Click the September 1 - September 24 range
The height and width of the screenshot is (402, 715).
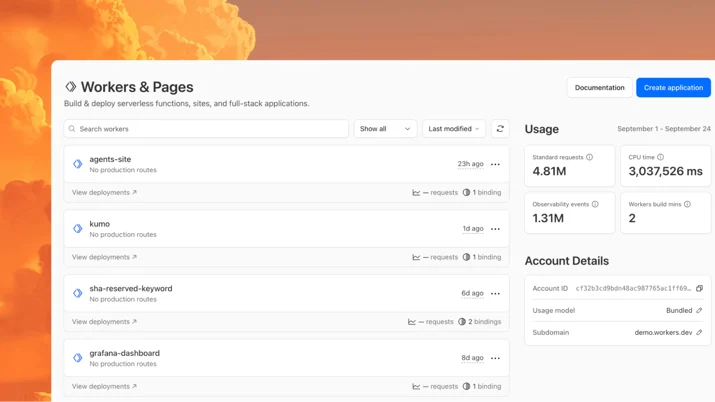[x=664, y=129]
